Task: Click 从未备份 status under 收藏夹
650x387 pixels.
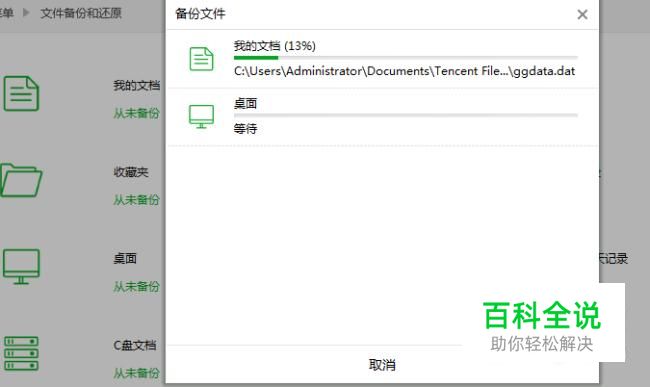Action: pyautogui.click(x=136, y=200)
